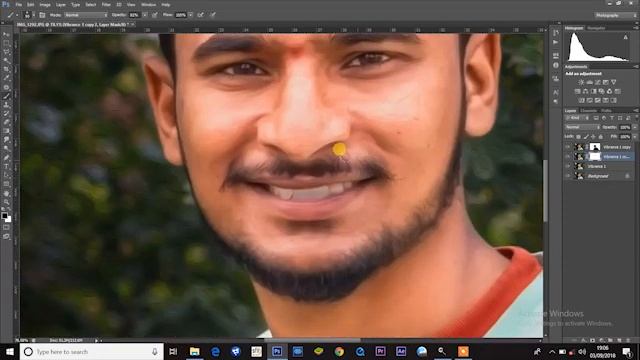Toggle pressure for size button
This screenshot has width=640, height=360.
[213, 15]
